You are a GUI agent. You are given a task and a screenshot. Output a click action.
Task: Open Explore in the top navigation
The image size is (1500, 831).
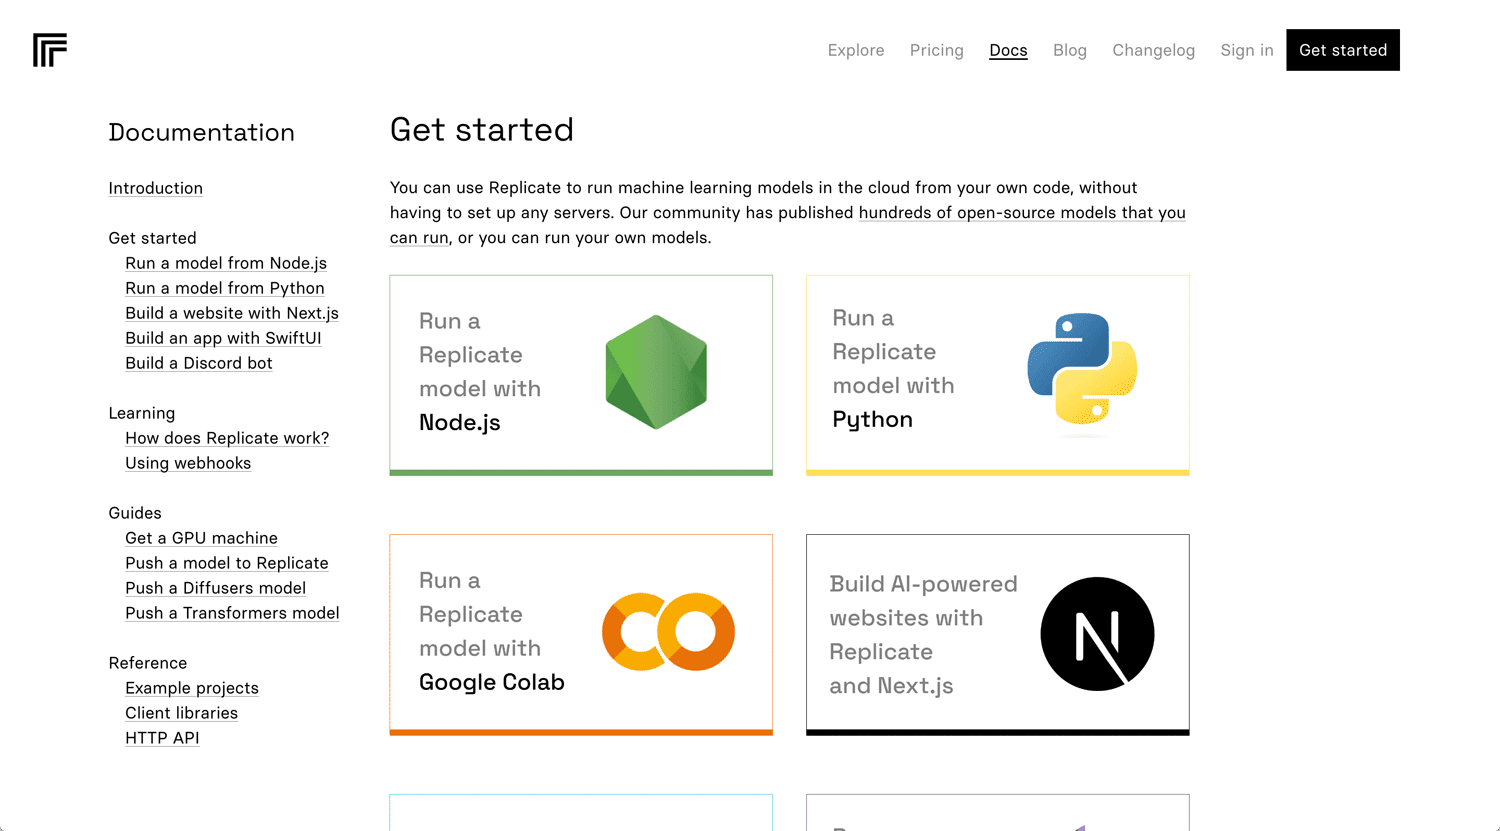(x=856, y=50)
